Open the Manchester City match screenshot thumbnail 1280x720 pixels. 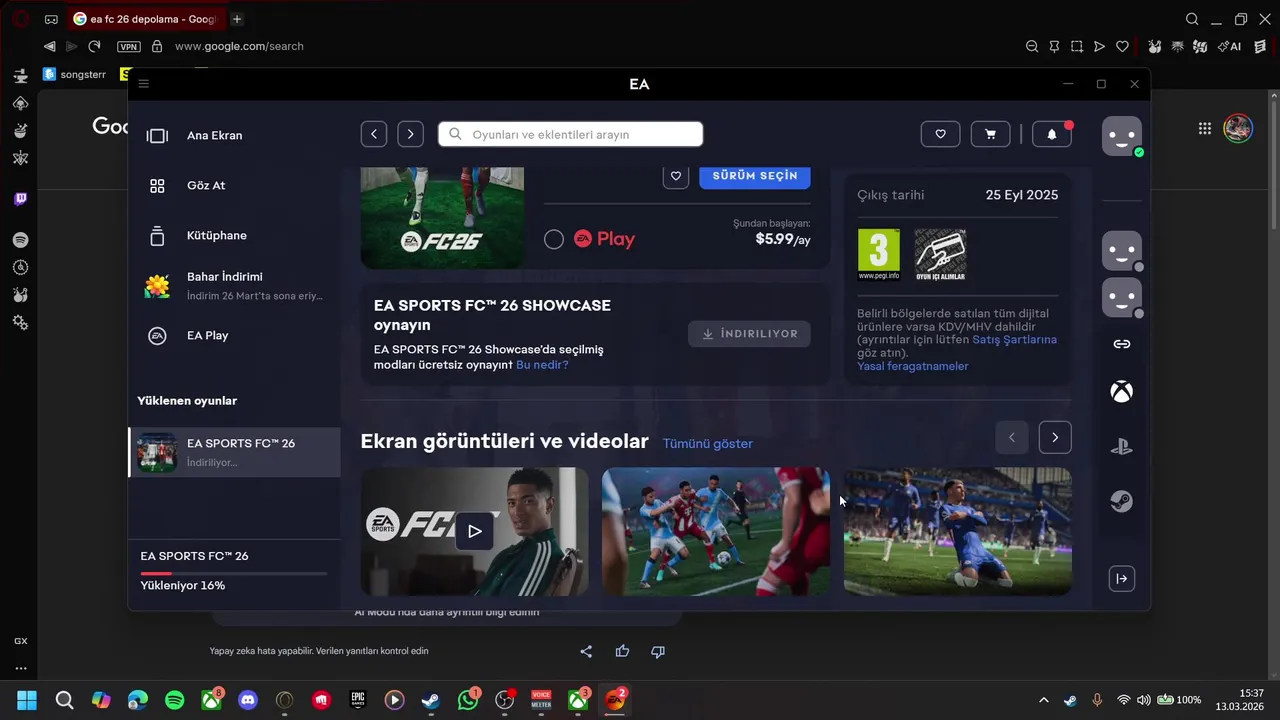[716, 531]
